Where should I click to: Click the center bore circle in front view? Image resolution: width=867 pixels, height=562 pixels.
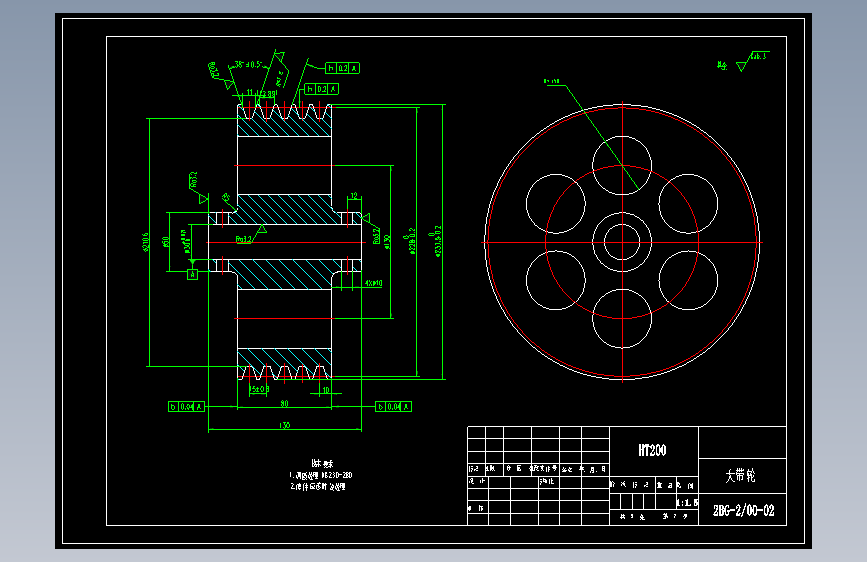[622, 242]
